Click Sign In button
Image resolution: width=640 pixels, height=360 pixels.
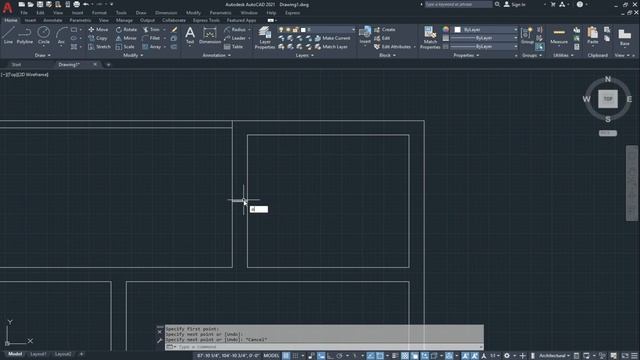pyautogui.click(x=515, y=4)
